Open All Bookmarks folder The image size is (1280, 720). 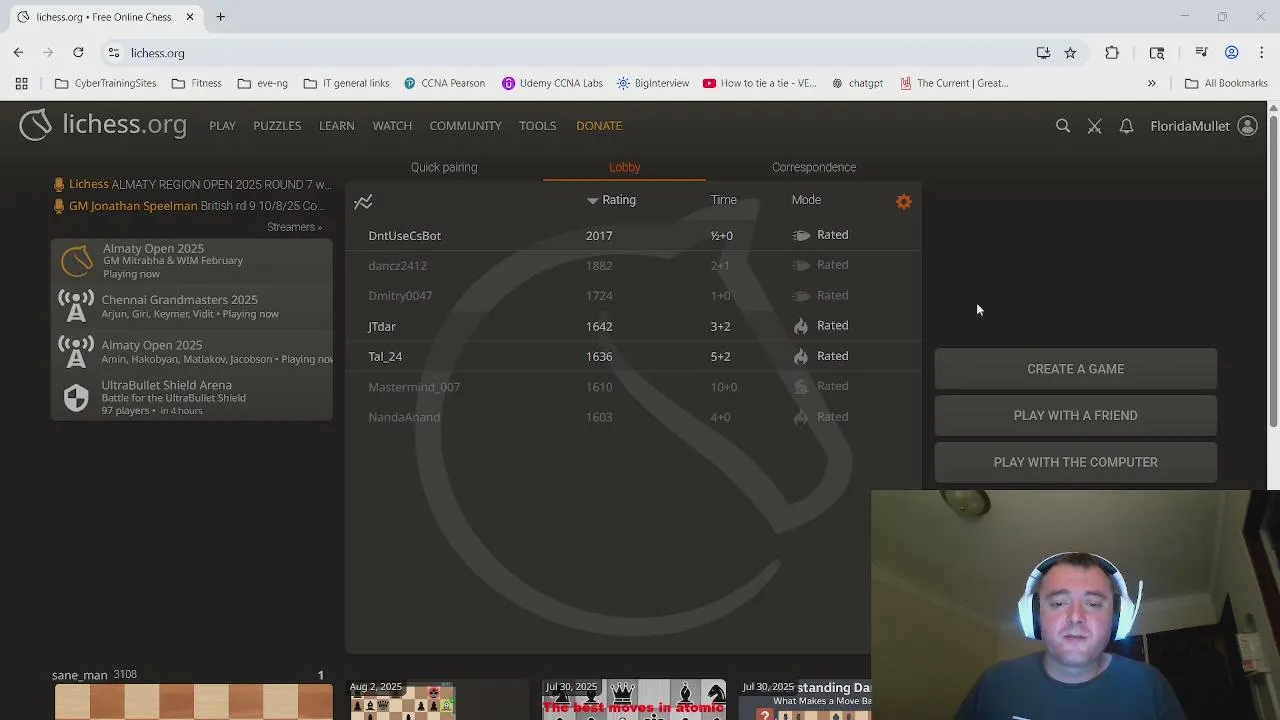1225,83
